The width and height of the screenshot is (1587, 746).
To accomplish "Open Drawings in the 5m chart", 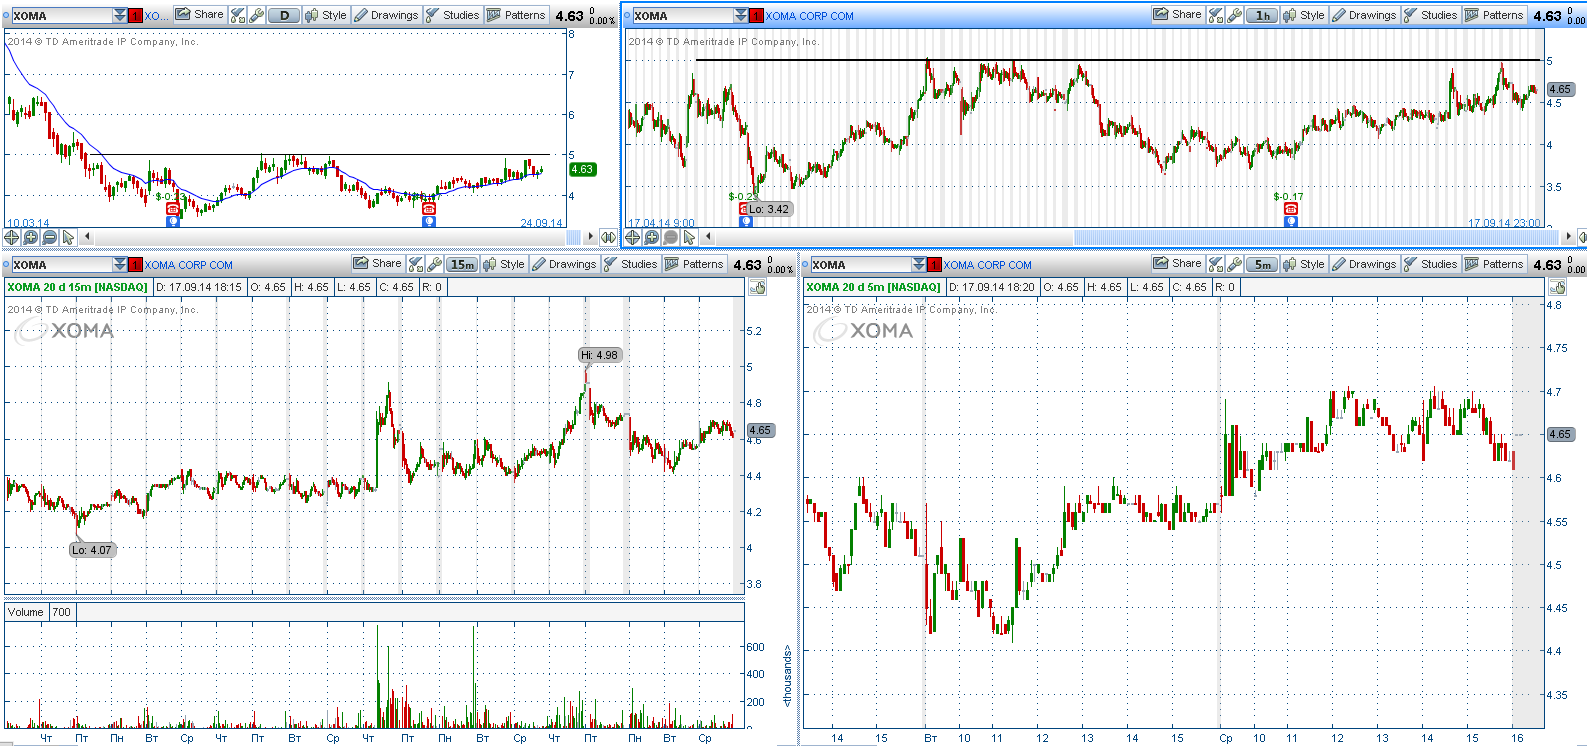I will 1364,264.
